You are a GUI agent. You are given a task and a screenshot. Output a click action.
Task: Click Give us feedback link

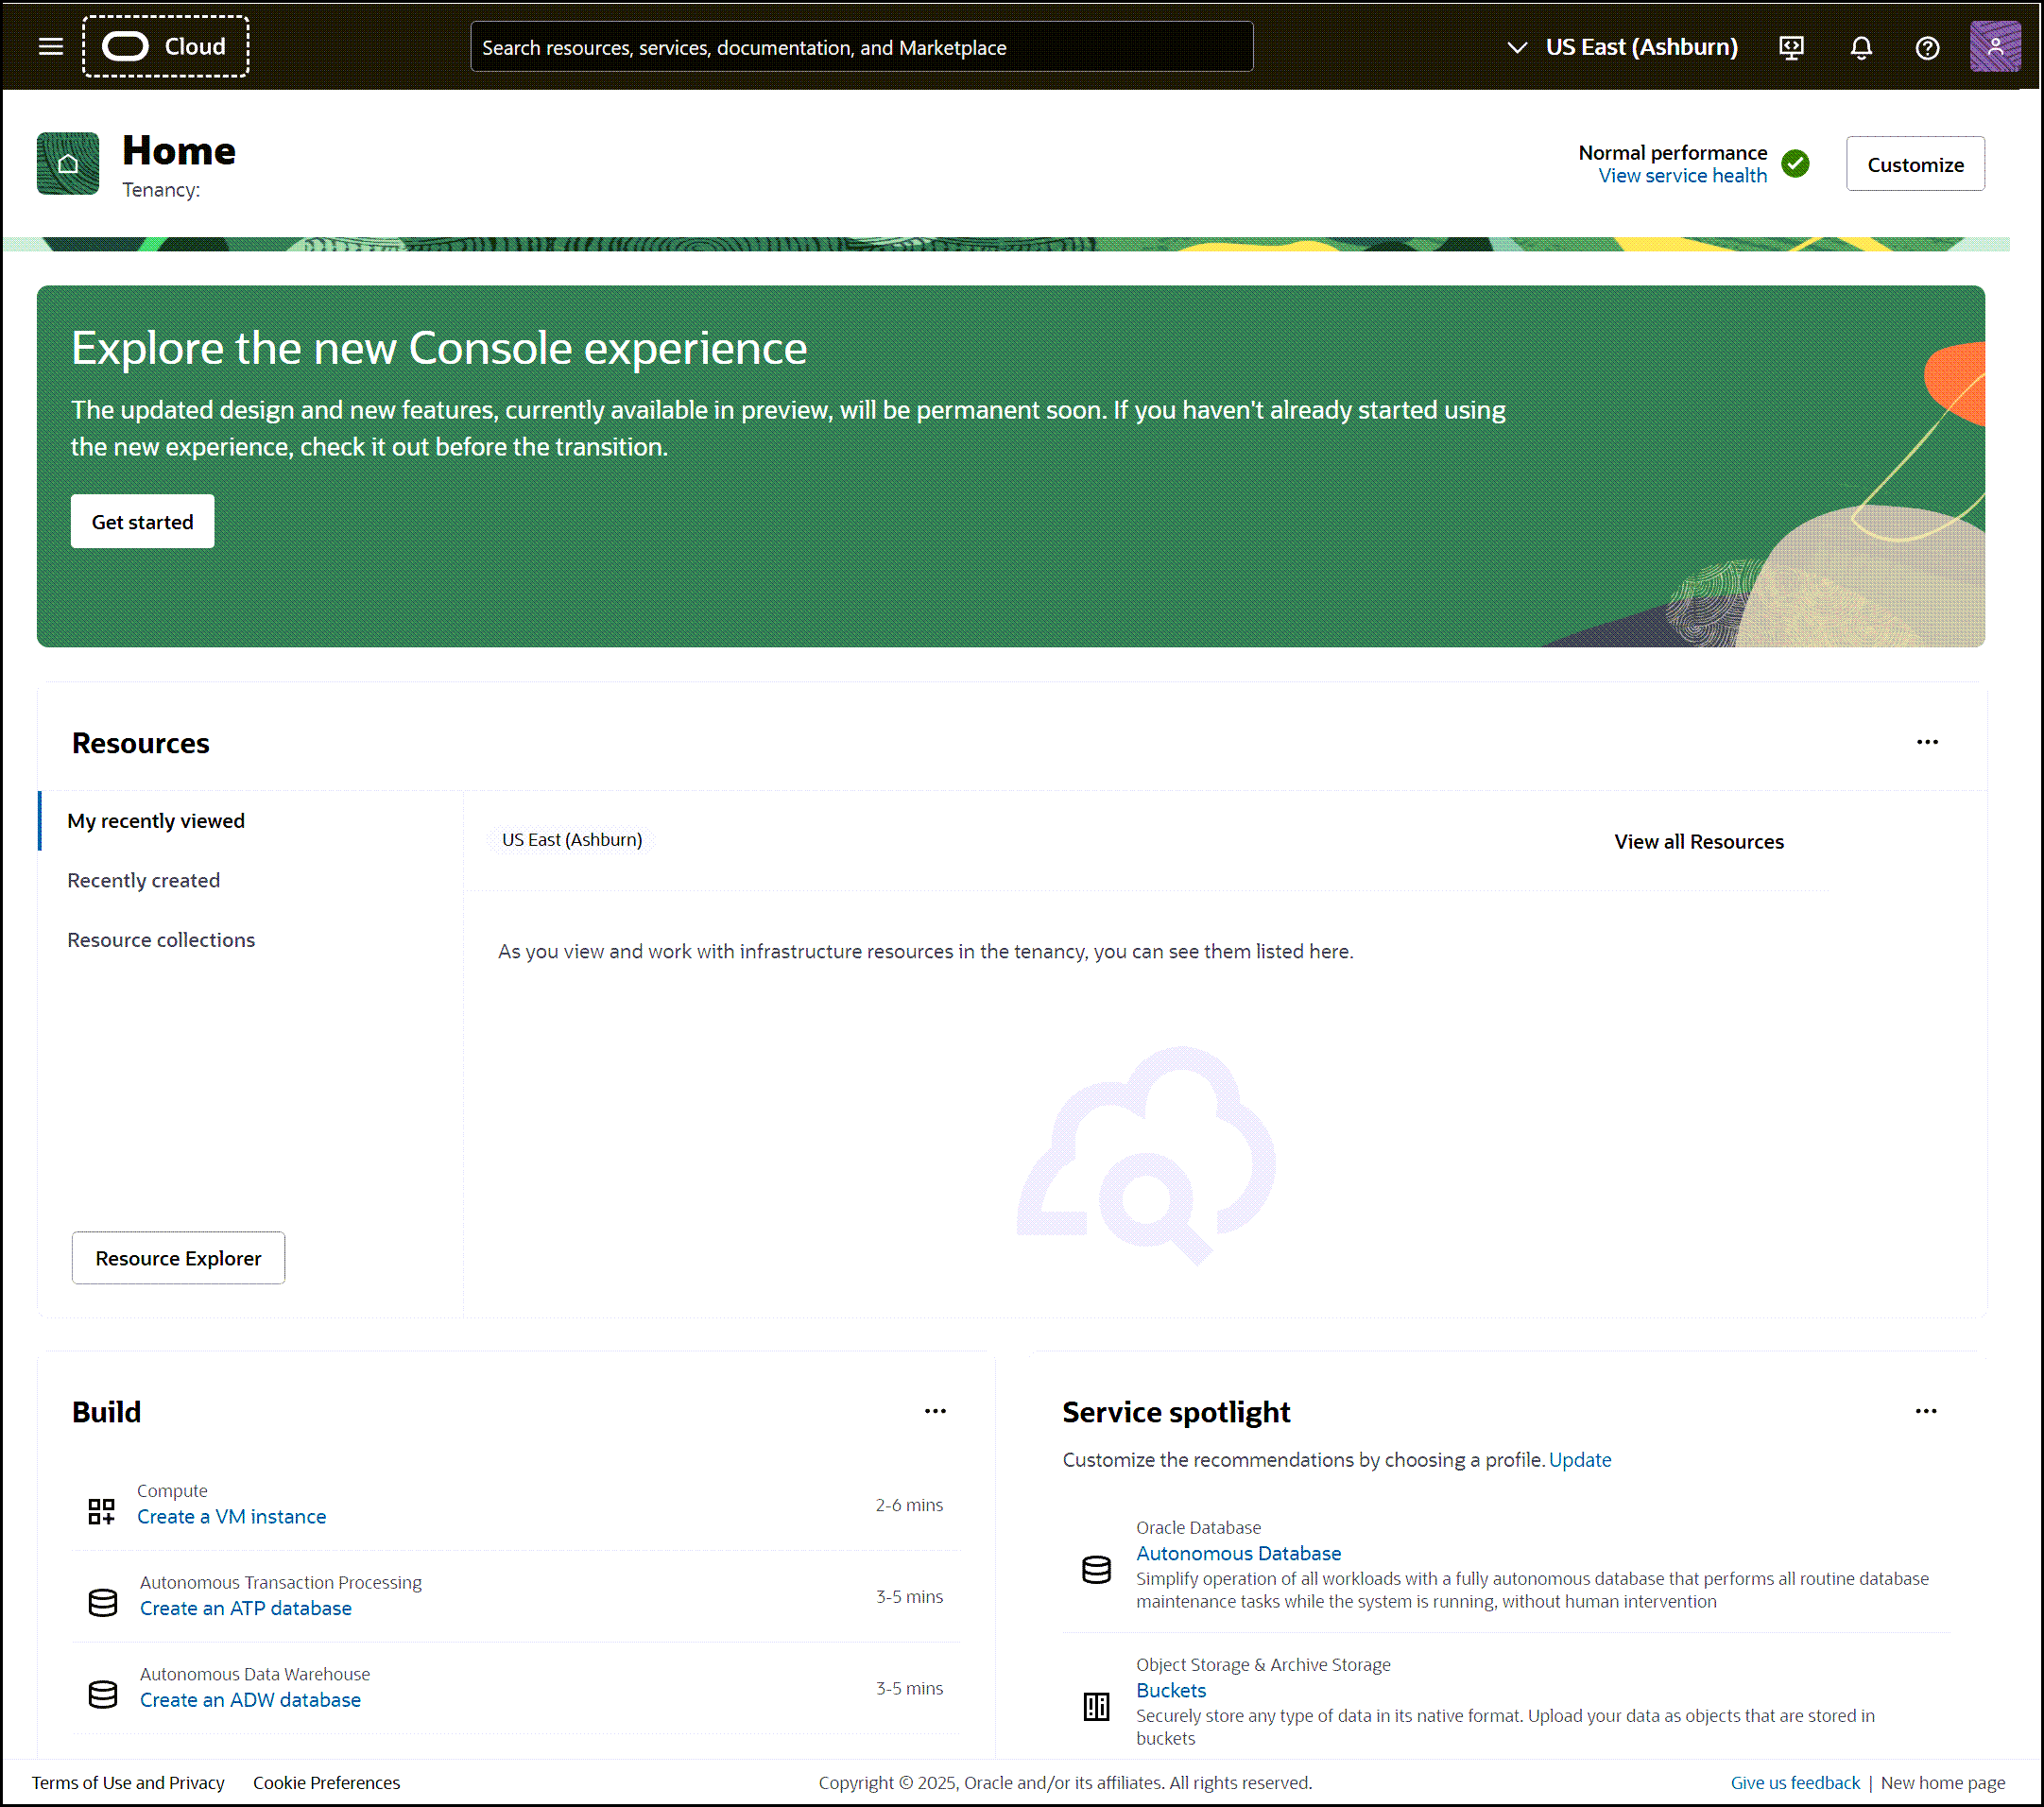click(x=1795, y=1783)
